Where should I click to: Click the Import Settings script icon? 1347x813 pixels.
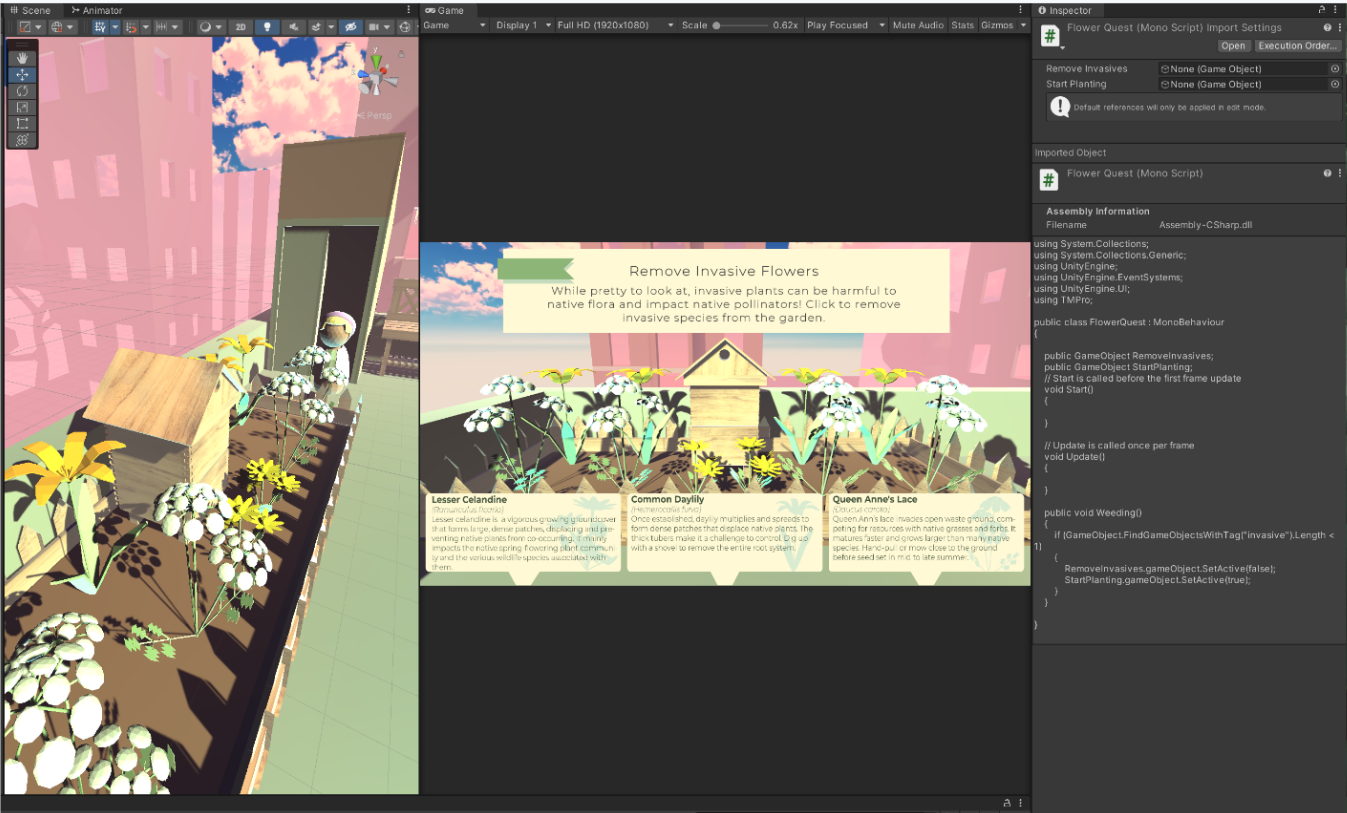pos(1049,36)
